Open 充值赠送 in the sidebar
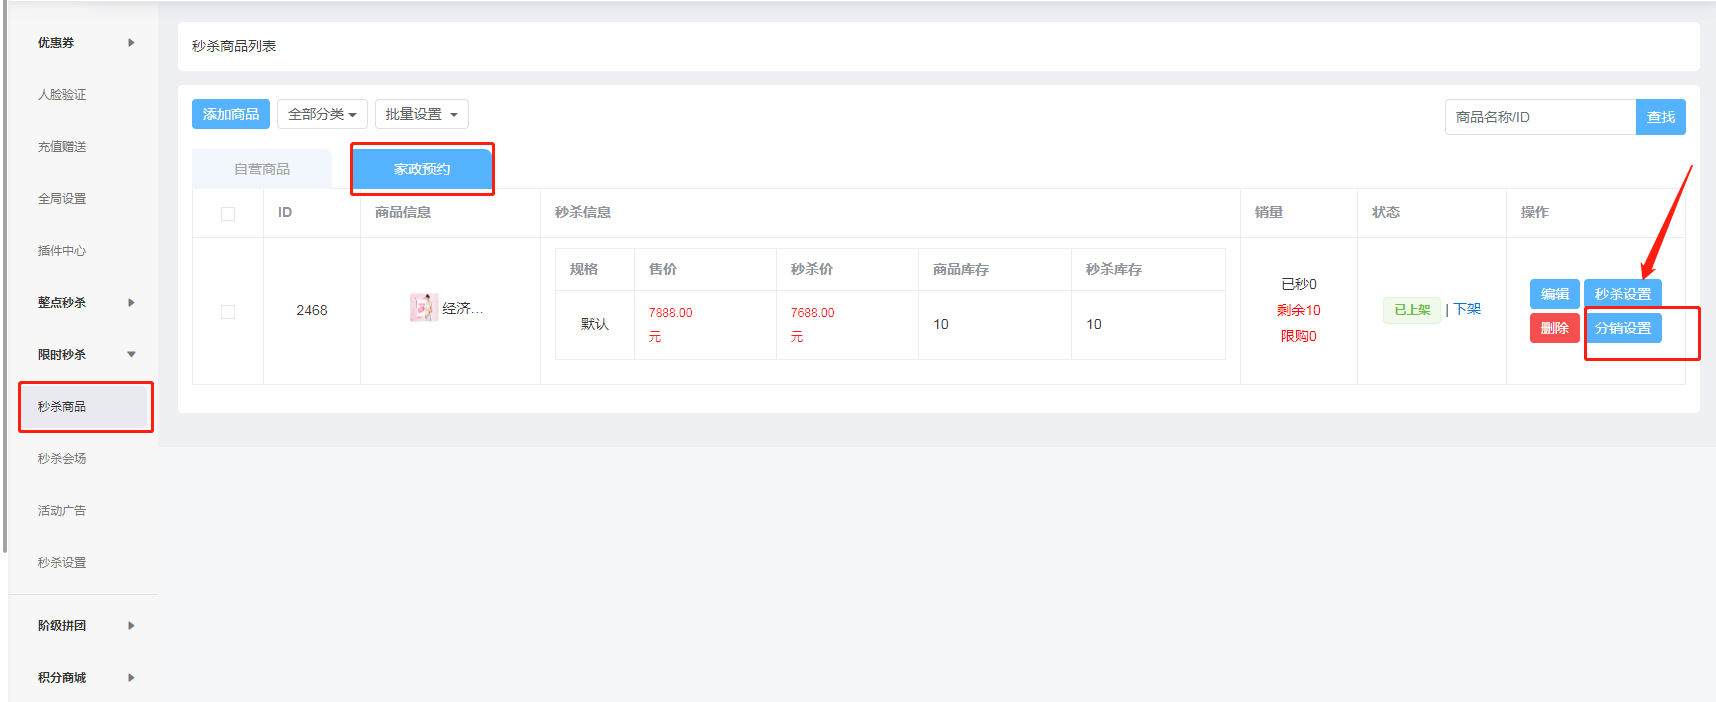 pos(62,147)
